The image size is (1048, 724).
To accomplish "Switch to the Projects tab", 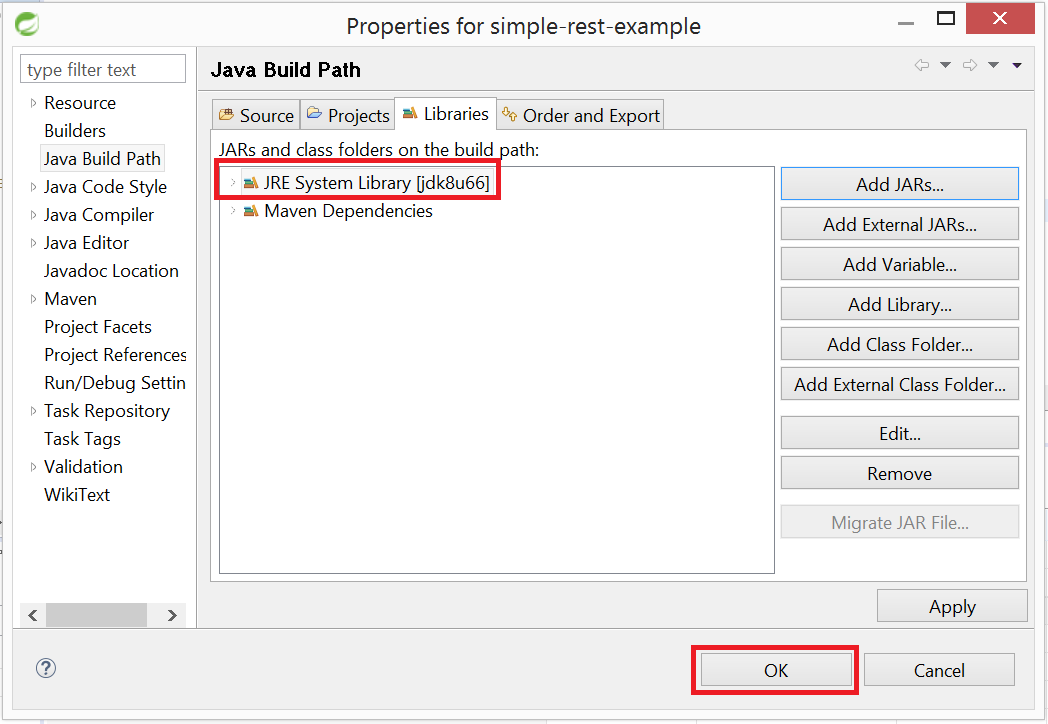I will (347, 115).
